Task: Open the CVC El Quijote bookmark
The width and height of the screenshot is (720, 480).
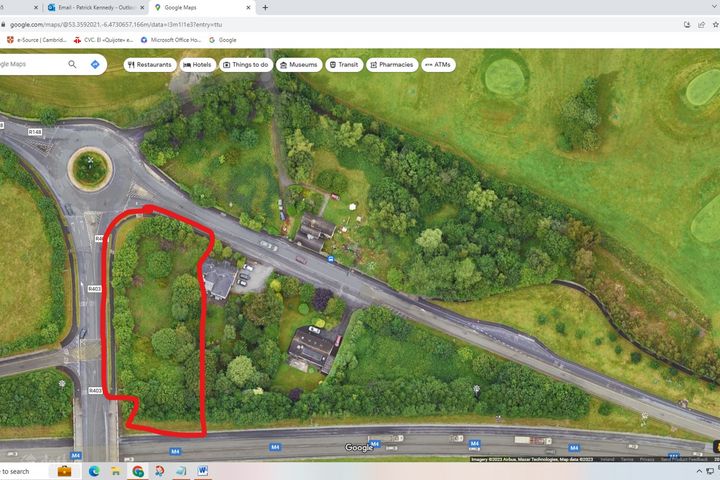Action: click(x=103, y=40)
